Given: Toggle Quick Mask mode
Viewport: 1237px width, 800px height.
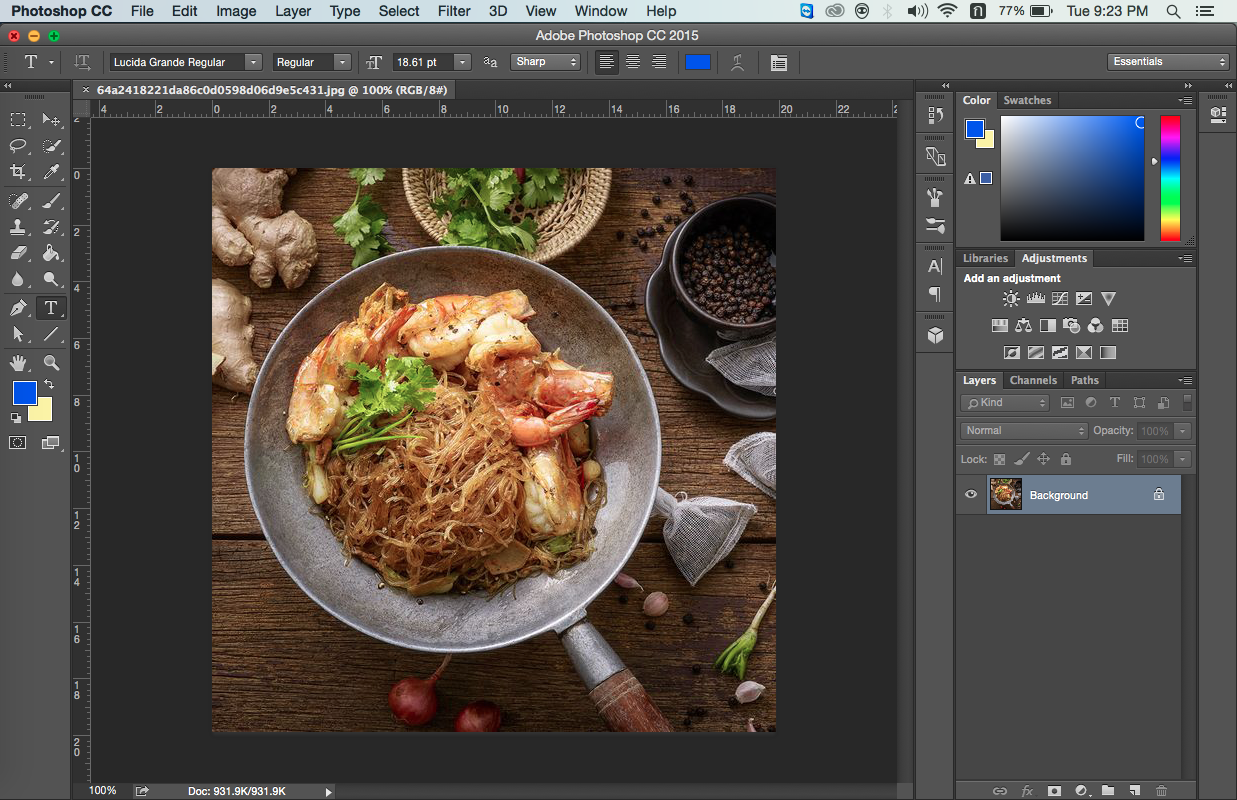Looking at the screenshot, I should [x=18, y=442].
